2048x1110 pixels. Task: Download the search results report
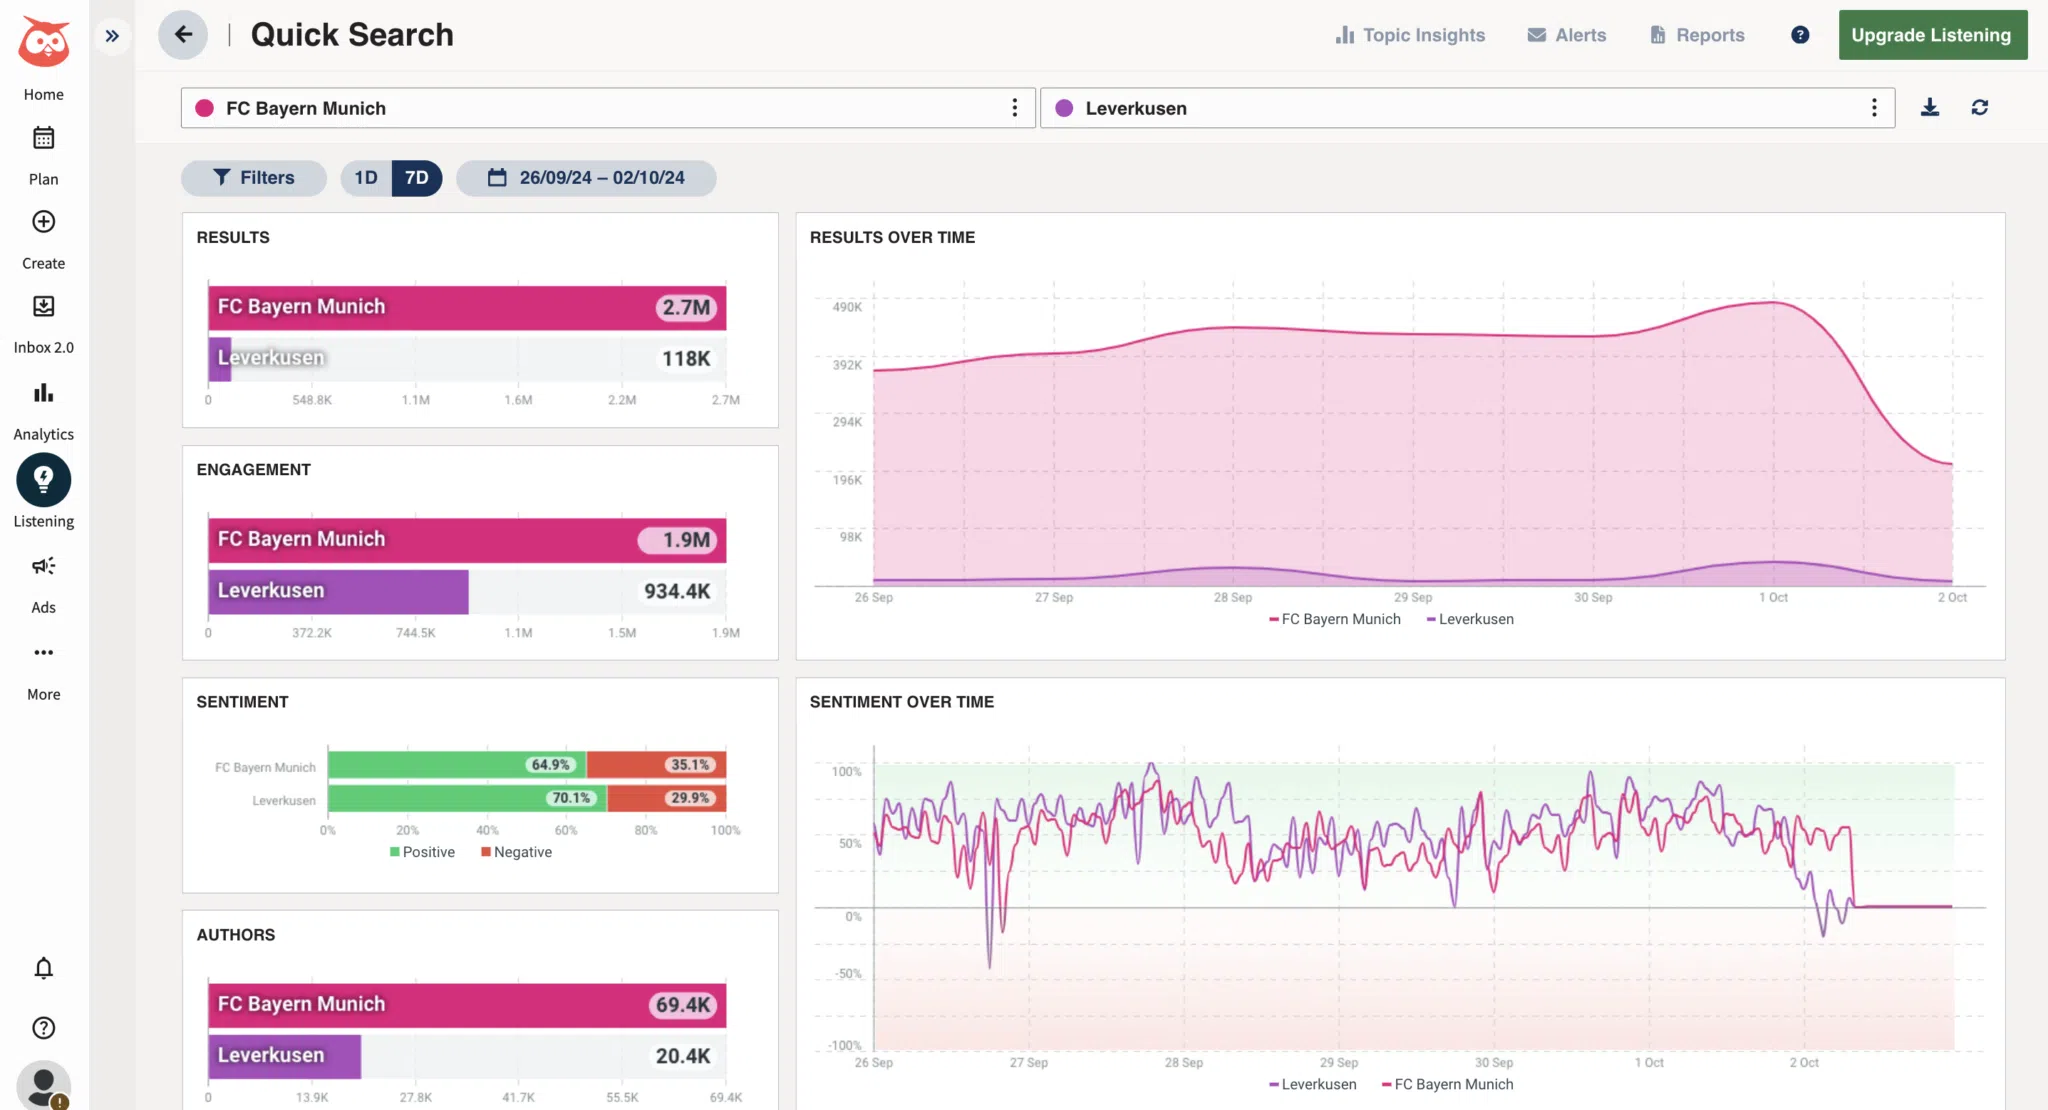(1929, 107)
